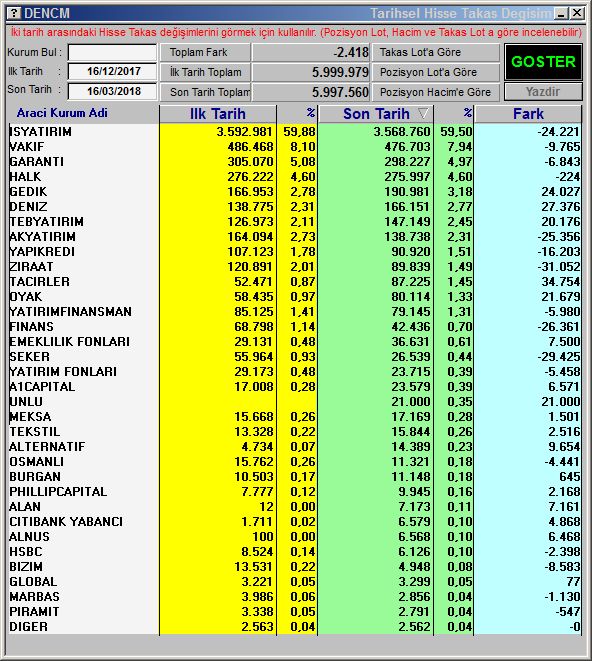This screenshot has width=592, height=661.
Task: Select the DIGER row name
Action: [x=28, y=626]
